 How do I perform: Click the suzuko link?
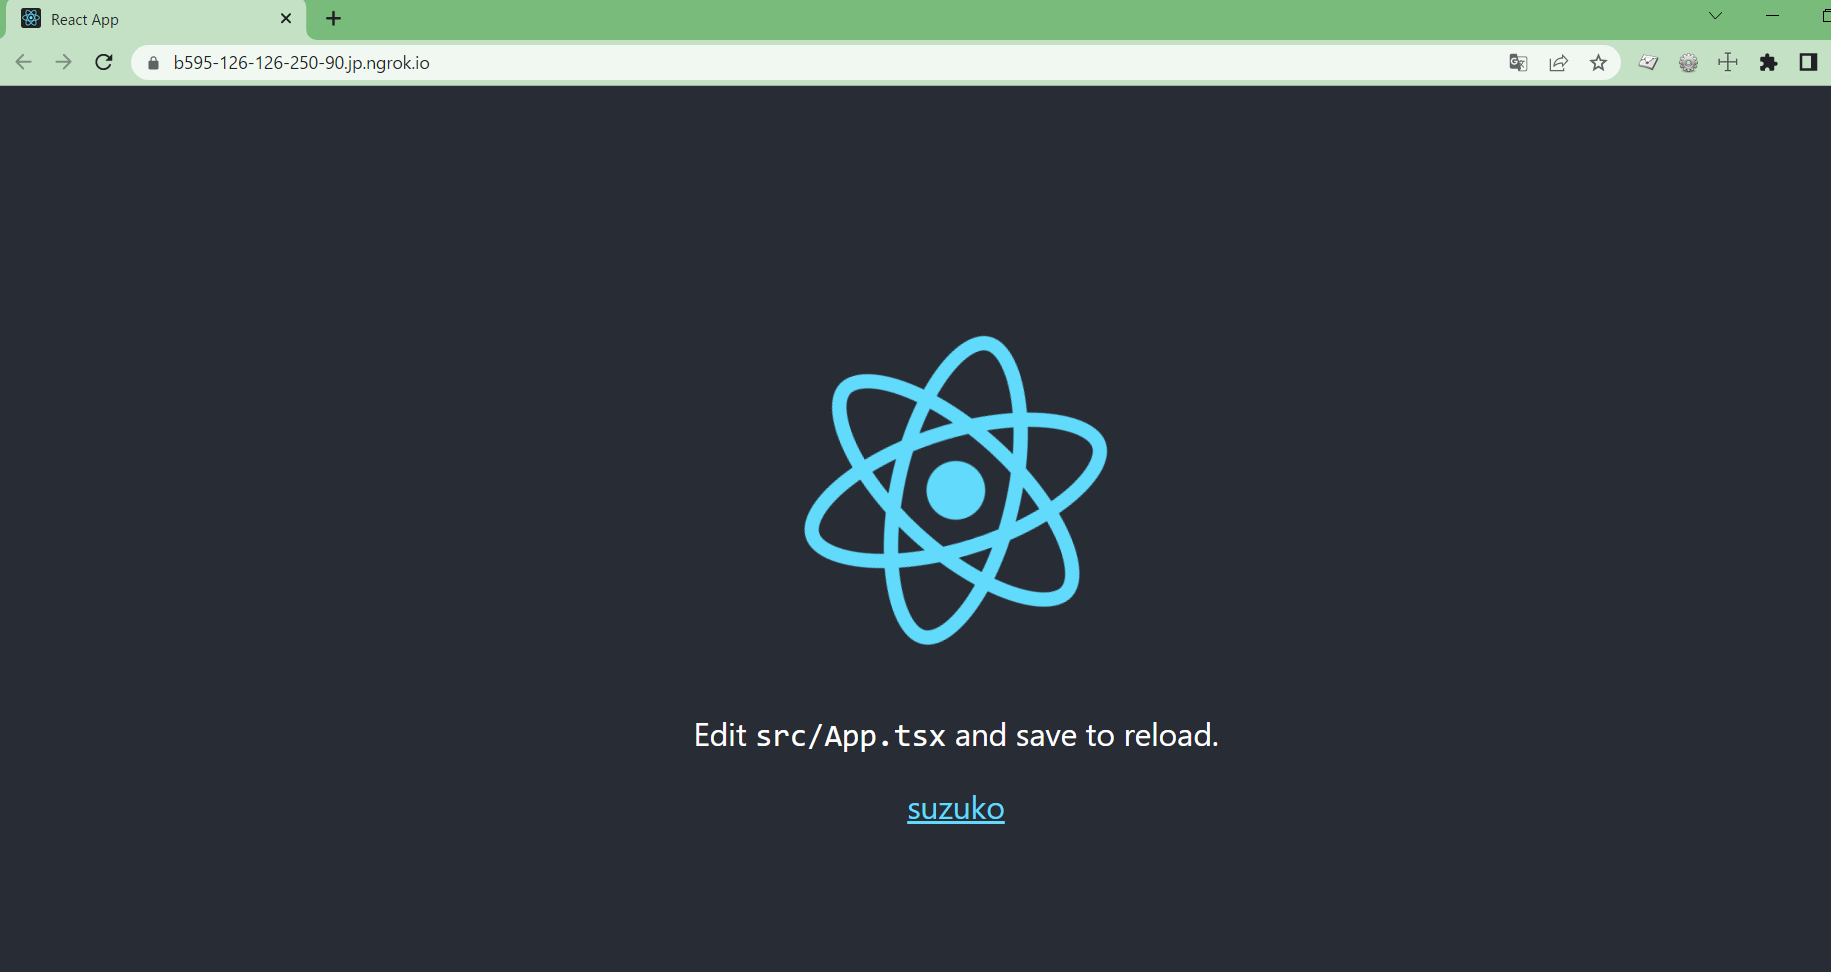[x=955, y=808]
